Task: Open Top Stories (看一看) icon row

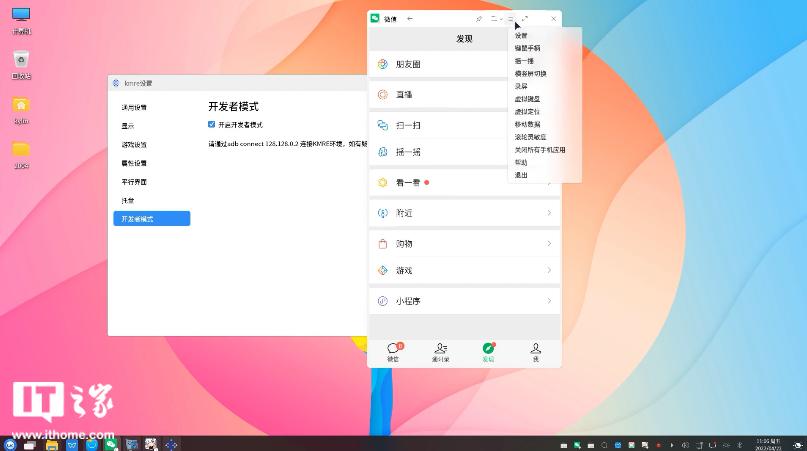Action: [x=382, y=182]
